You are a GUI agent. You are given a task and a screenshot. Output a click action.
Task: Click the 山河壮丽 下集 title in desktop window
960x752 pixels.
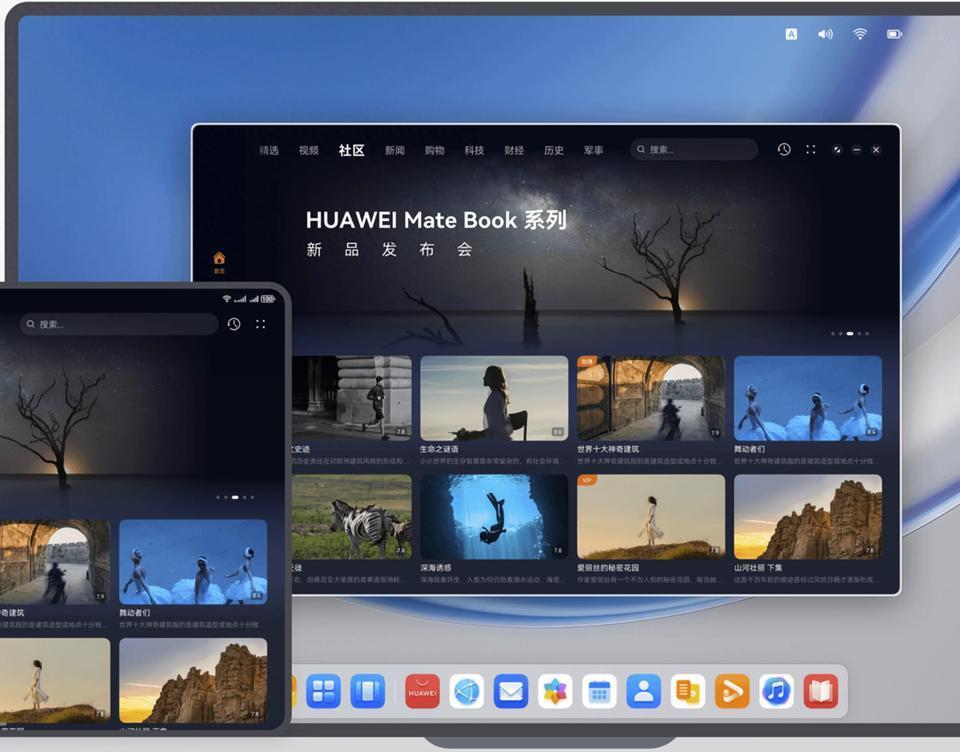click(x=758, y=568)
